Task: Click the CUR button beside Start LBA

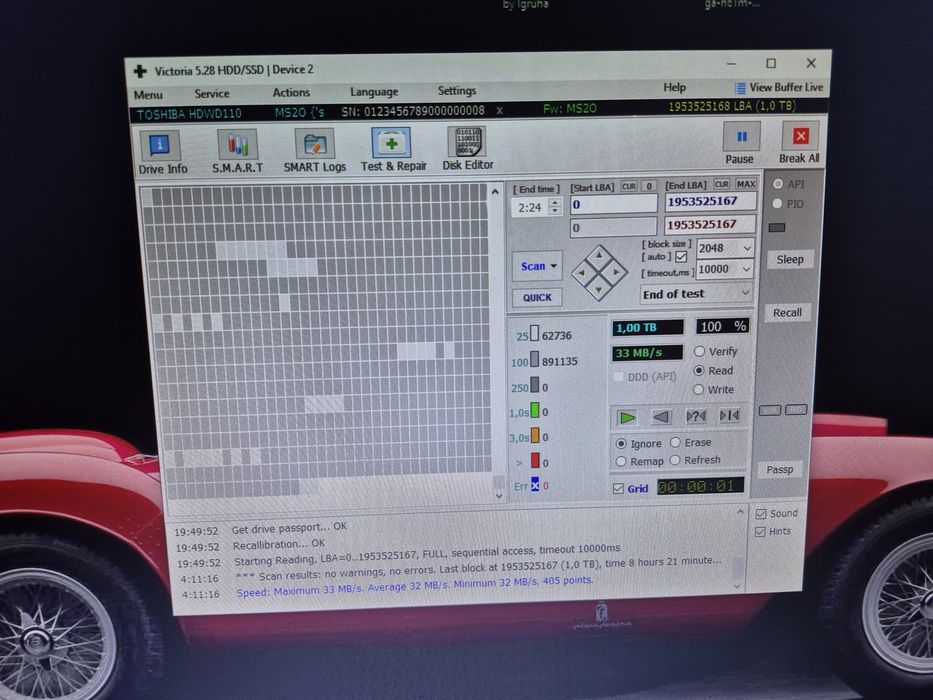Action: click(x=629, y=186)
